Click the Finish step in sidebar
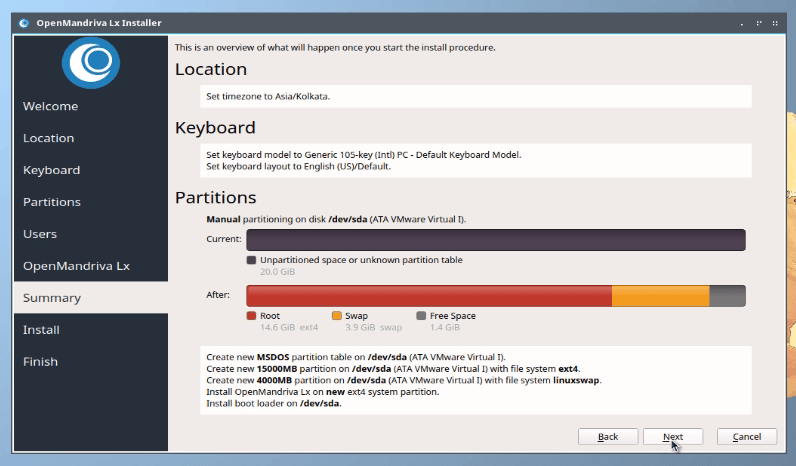The image size is (796, 466). (x=40, y=362)
